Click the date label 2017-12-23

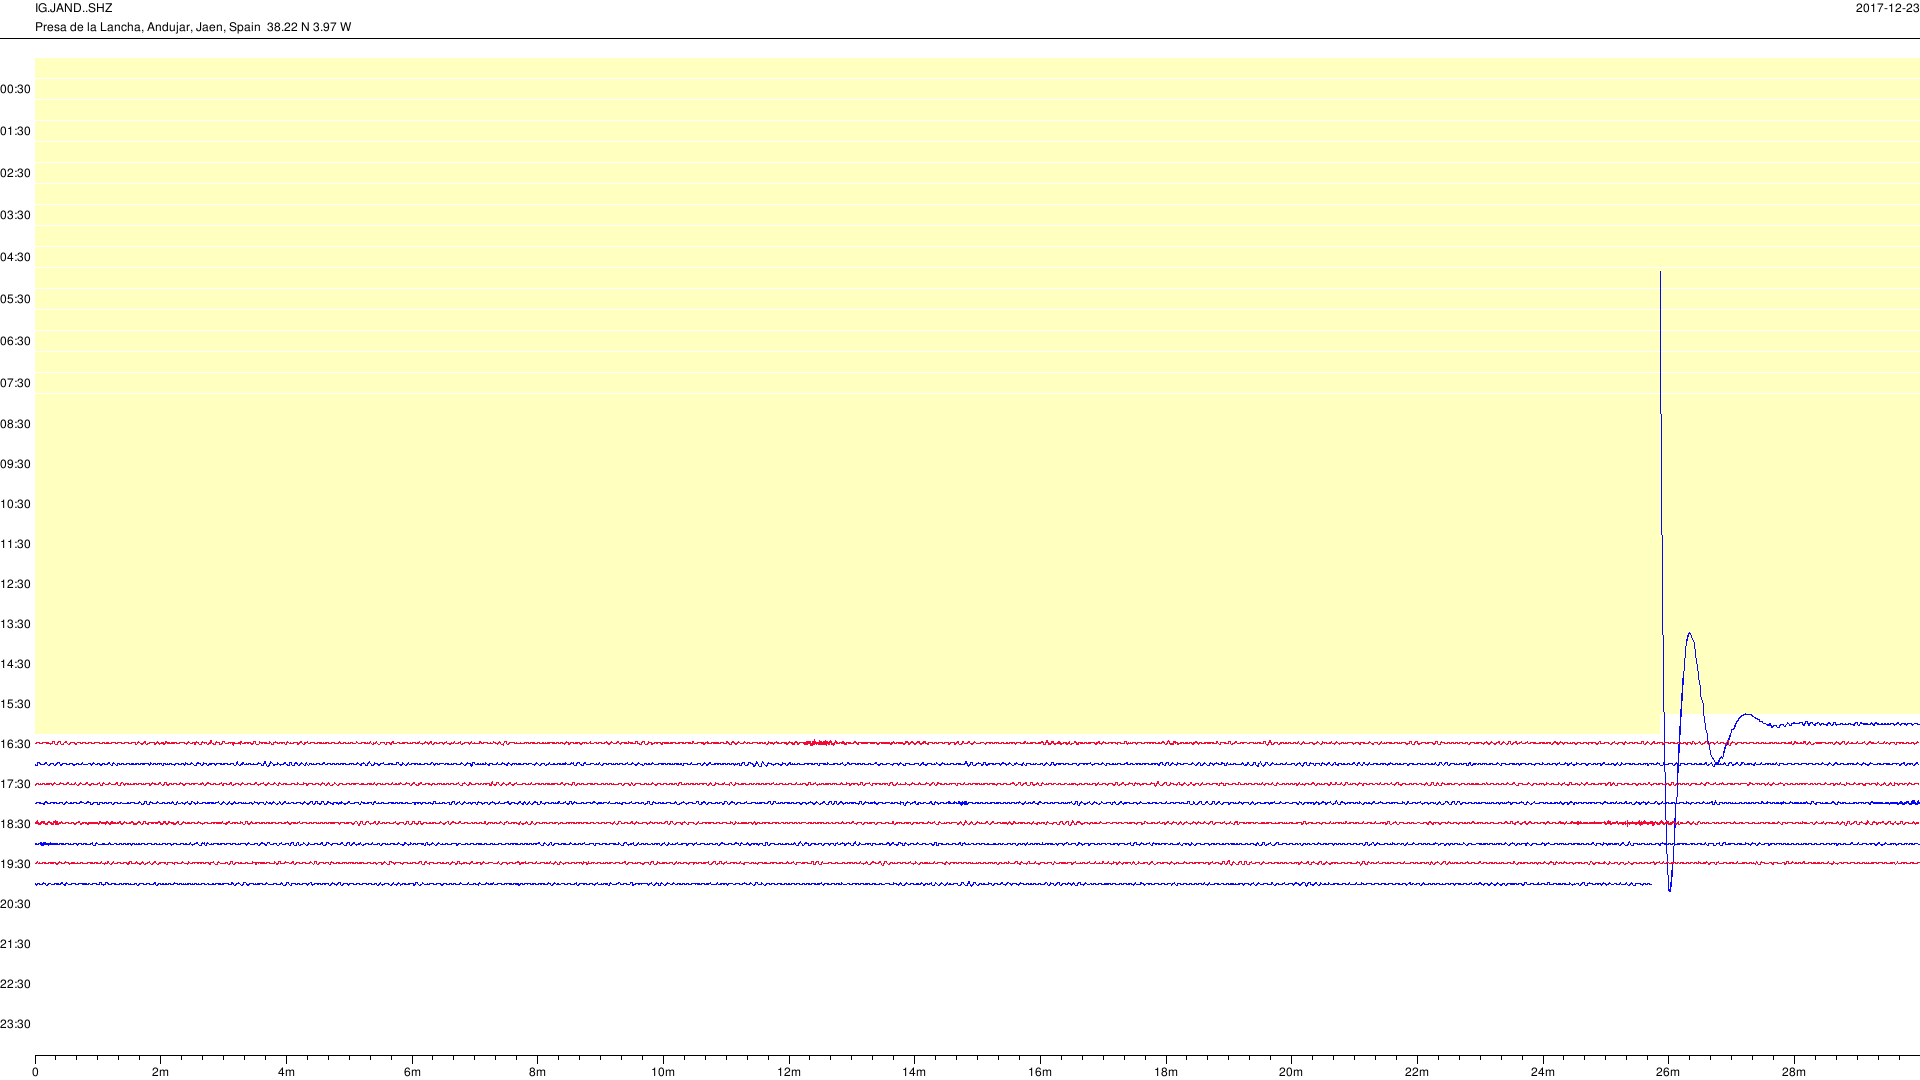click(1887, 8)
